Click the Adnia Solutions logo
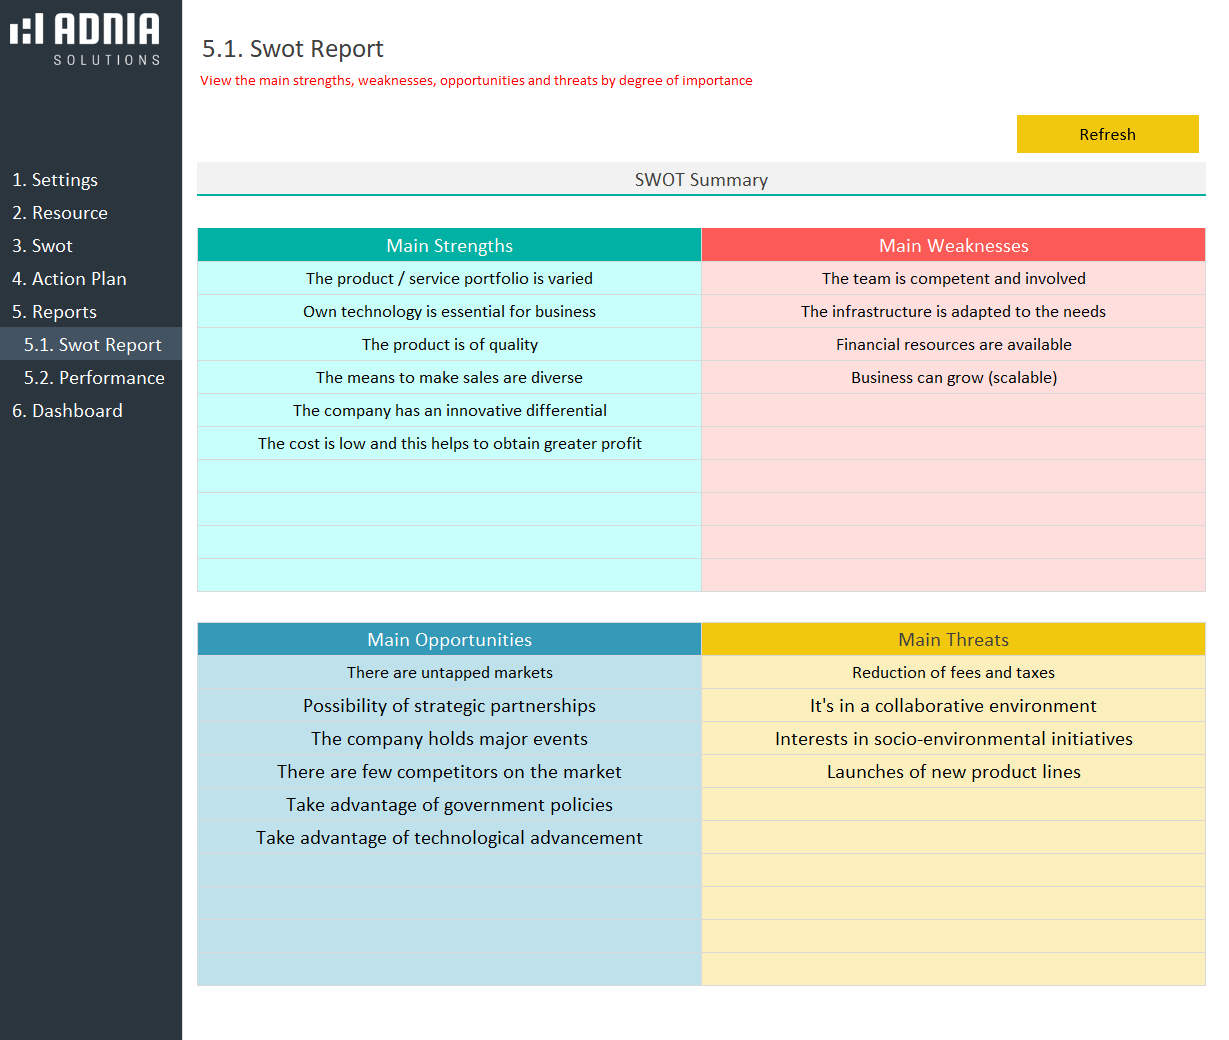 coord(86,38)
